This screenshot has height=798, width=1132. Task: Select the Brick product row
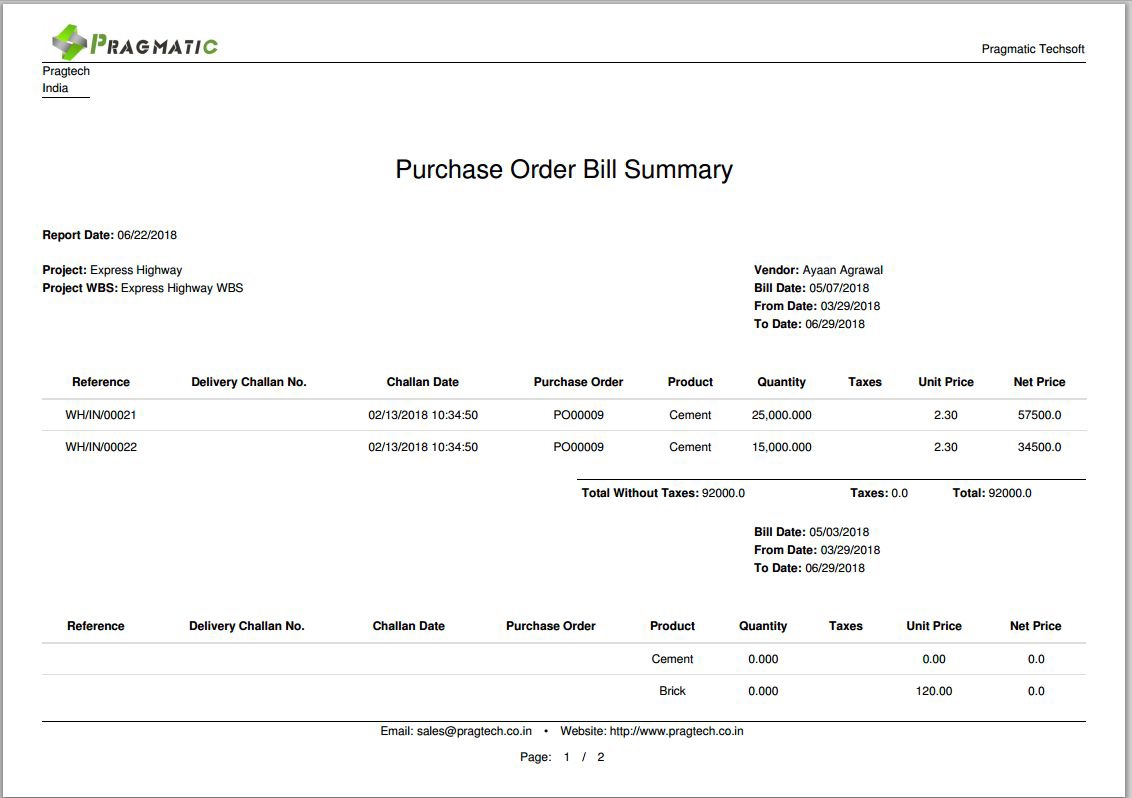[x=672, y=691]
